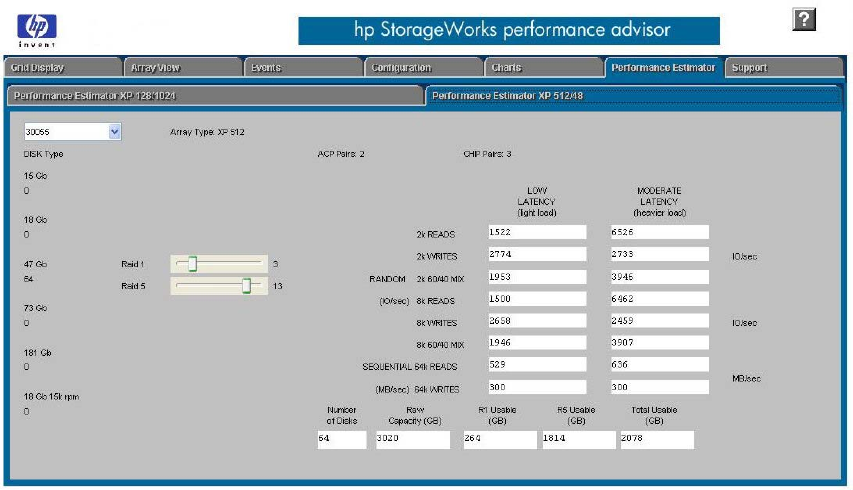Click the 'ACP Pairs: 2' text
This screenshot has height=490, width=853.
341,154
